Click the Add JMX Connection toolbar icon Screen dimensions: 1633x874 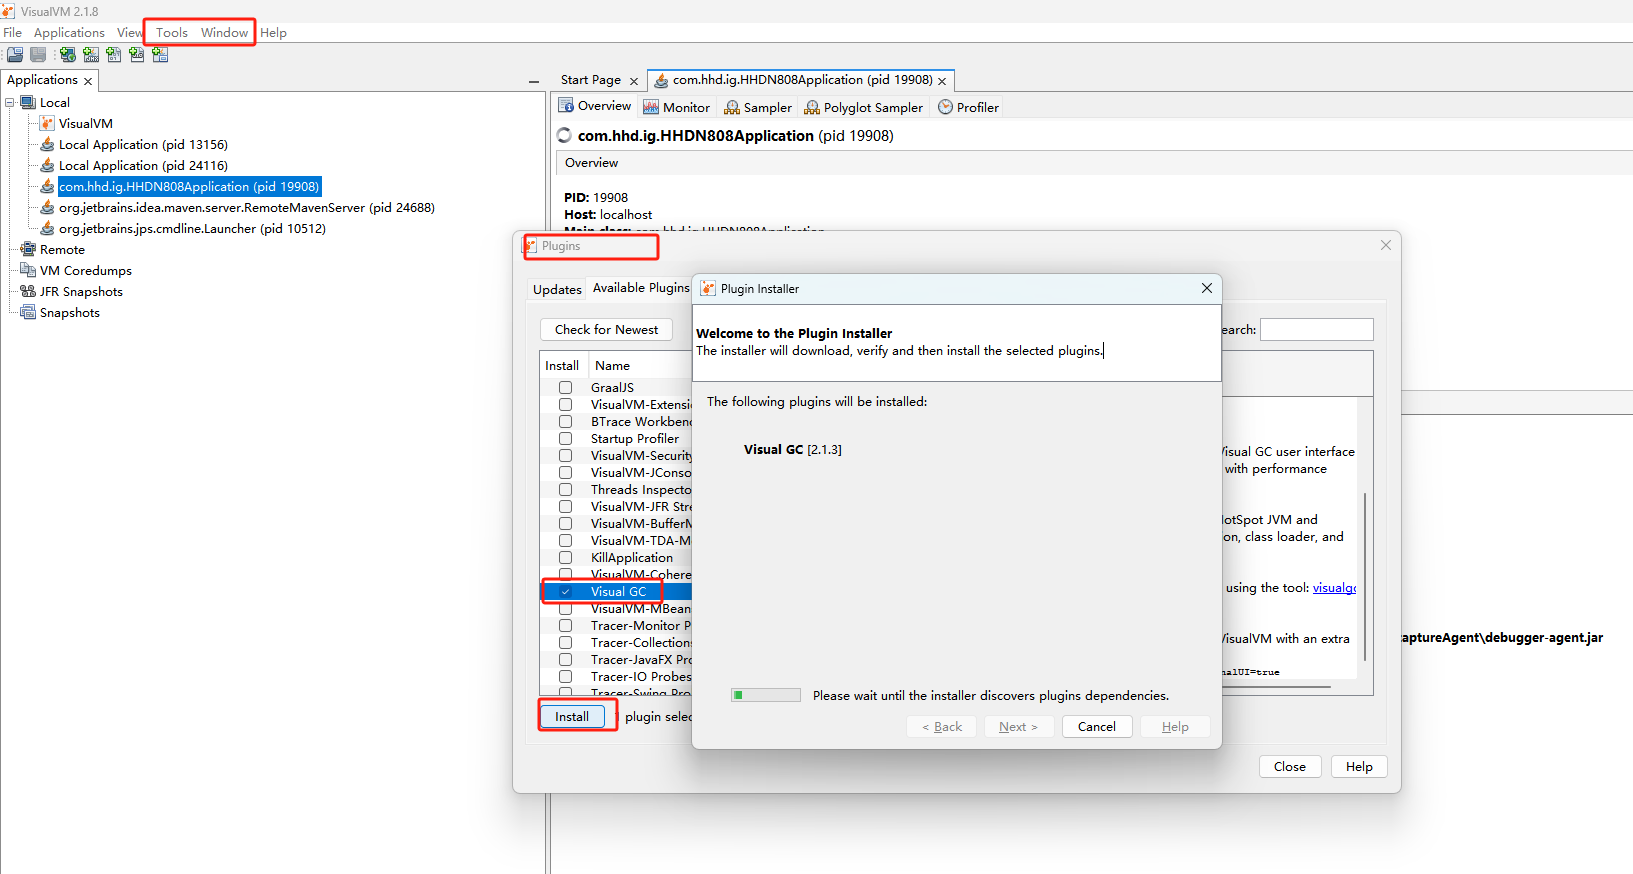click(x=91, y=55)
